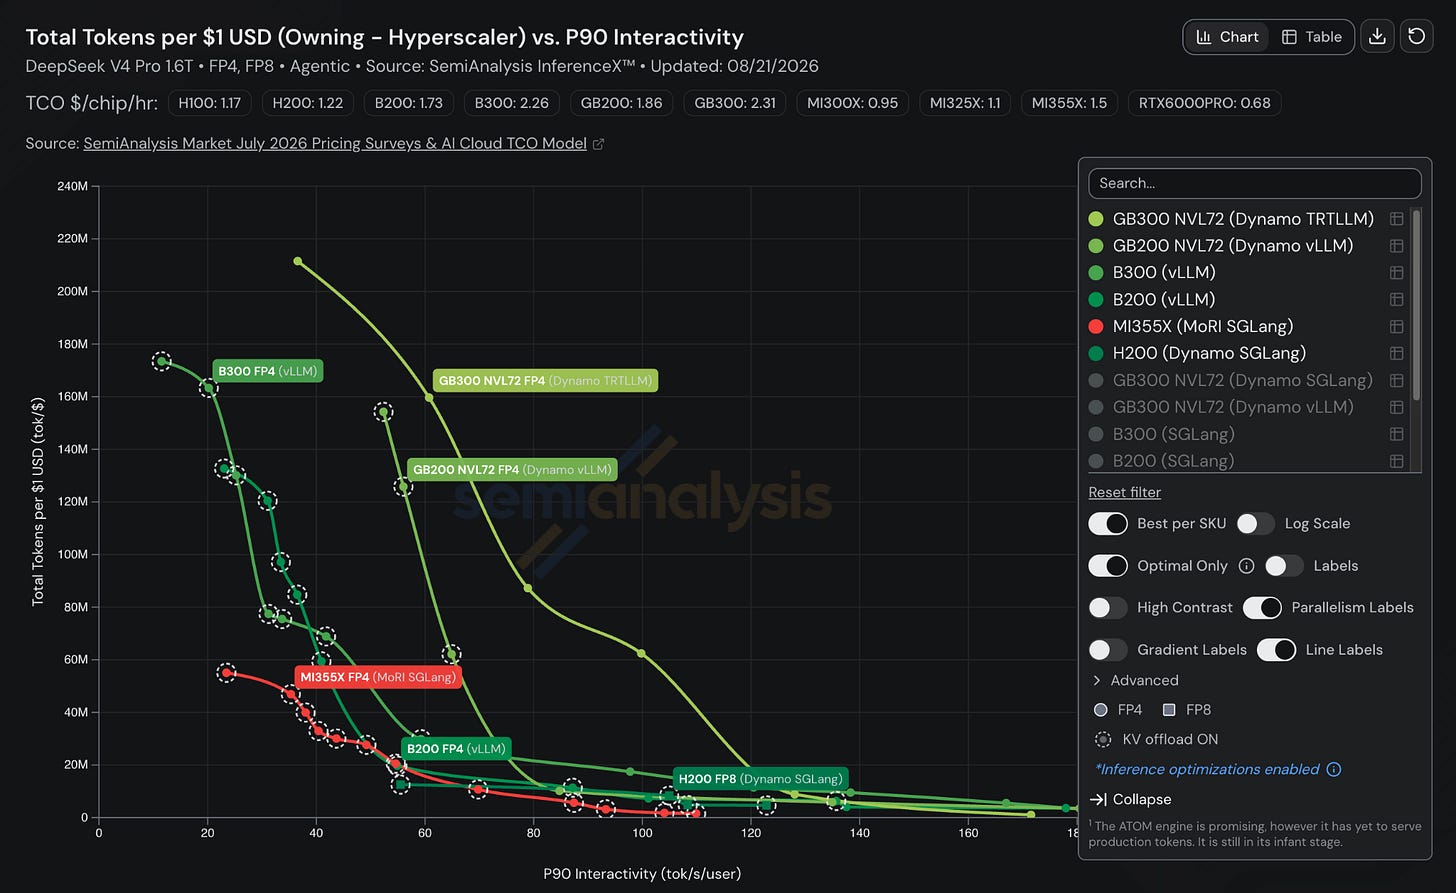The width and height of the screenshot is (1456, 893).
Task: Click the MI325X: 1.1 TCO chip
Action: [x=965, y=103]
